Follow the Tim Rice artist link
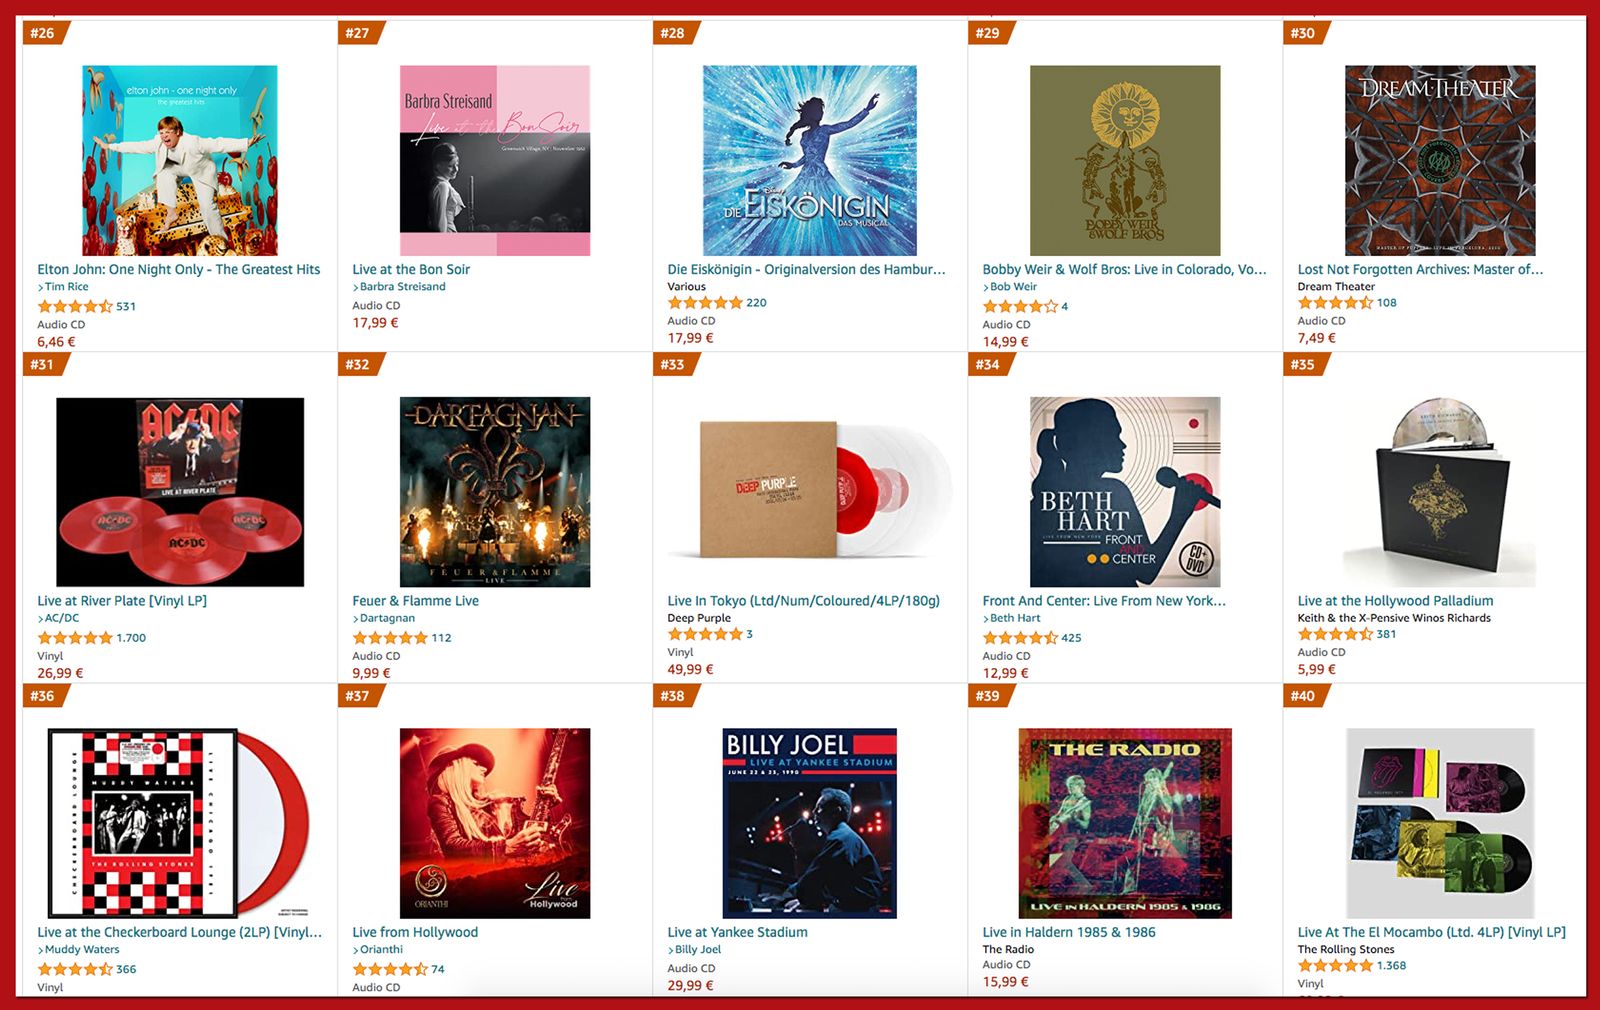Image resolution: width=1600 pixels, height=1010 pixels. (x=66, y=287)
